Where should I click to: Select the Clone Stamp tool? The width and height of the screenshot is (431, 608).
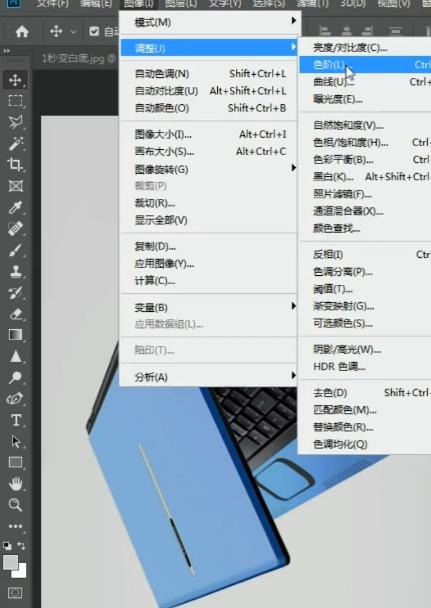(15, 271)
